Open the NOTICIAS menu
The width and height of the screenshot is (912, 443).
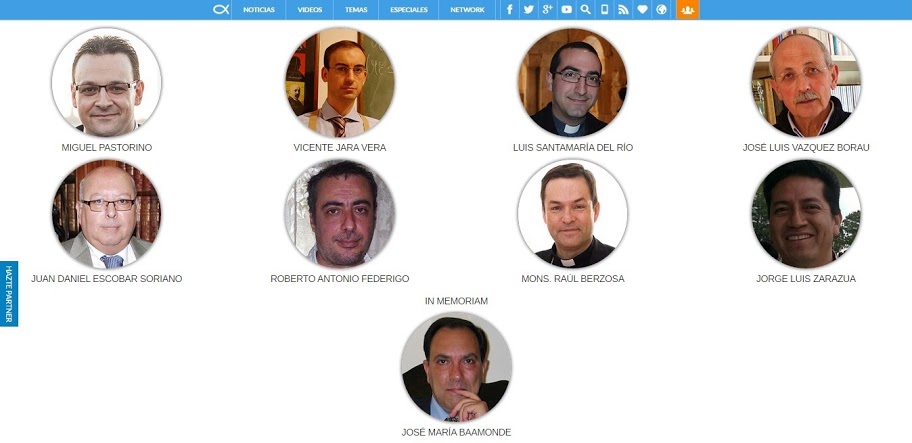pyautogui.click(x=259, y=10)
